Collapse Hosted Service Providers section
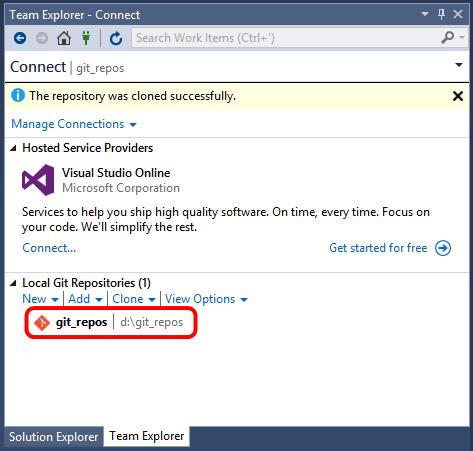The height and width of the screenshot is (451, 473). pos(13,148)
